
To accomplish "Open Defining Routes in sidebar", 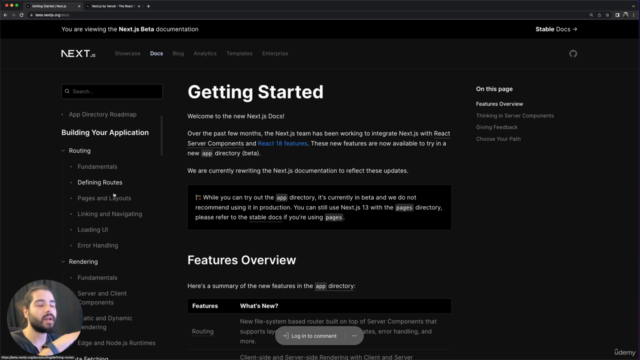I will click(x=100, y=182).
